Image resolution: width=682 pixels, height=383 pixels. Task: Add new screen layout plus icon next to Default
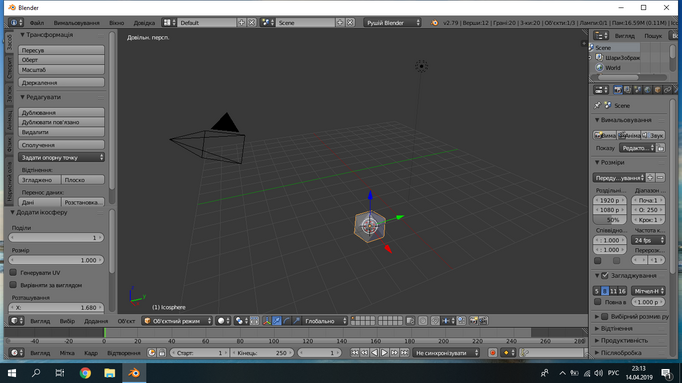pos(241,23)
